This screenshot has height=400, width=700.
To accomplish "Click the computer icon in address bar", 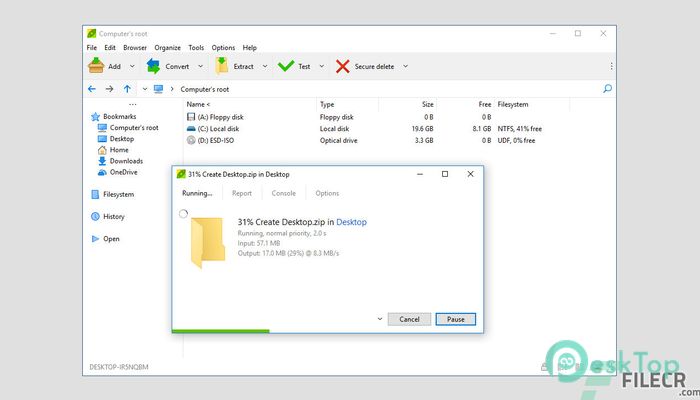I will pyautogui.click(x=158, y=89).
